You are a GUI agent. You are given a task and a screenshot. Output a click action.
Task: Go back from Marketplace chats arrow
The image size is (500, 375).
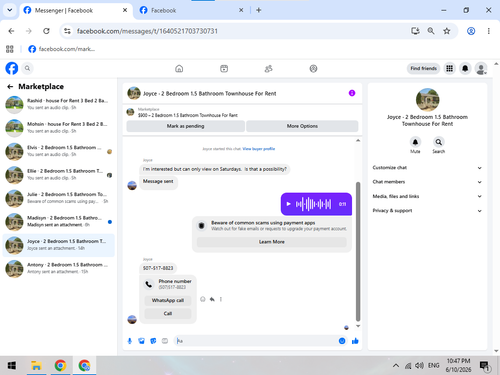pos(10,87)
